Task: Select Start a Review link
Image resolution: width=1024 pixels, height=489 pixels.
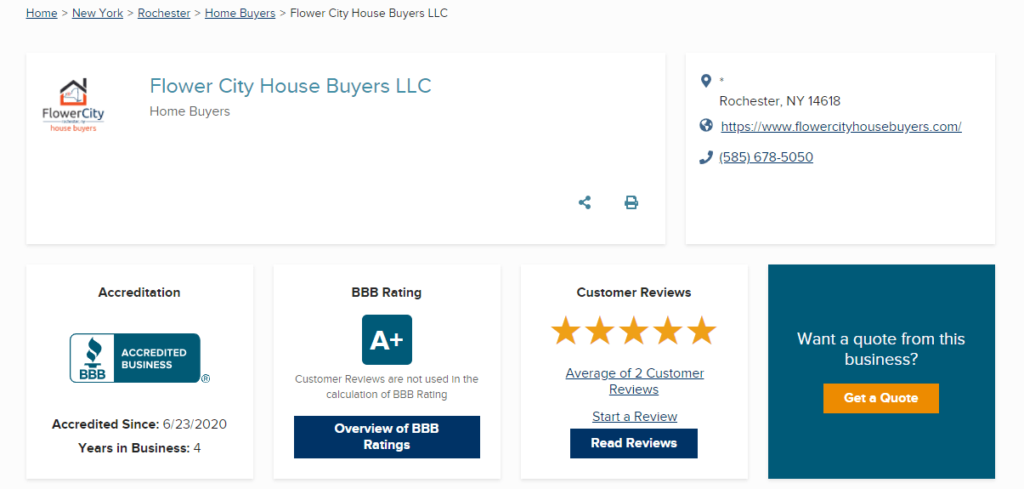Action: tap(634, 416)
